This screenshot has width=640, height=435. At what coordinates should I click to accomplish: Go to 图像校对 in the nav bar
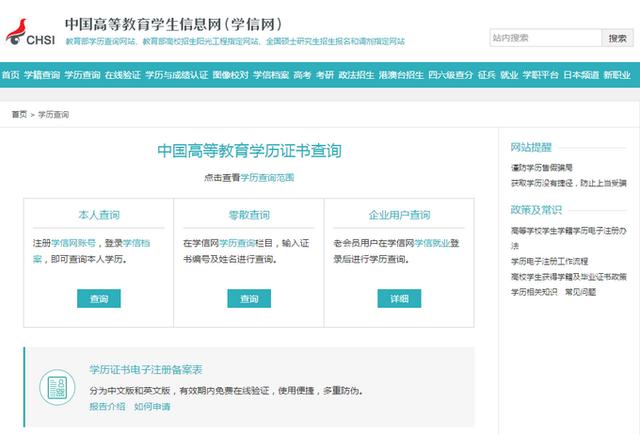click(229, 75)
